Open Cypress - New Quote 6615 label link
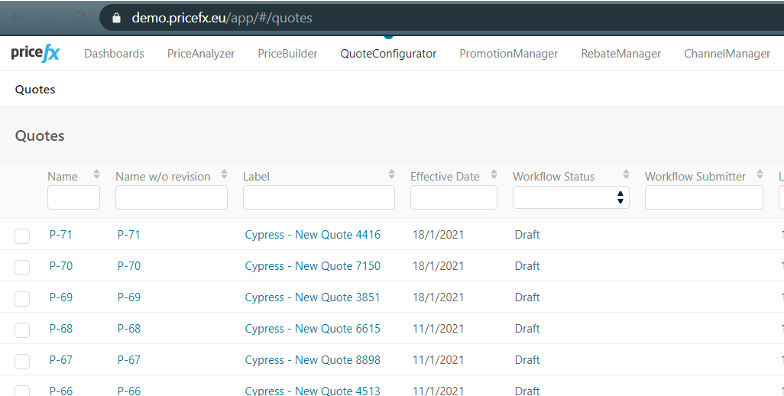The height and width of the screenshot is (396, 784). click(x=312, y=328)
